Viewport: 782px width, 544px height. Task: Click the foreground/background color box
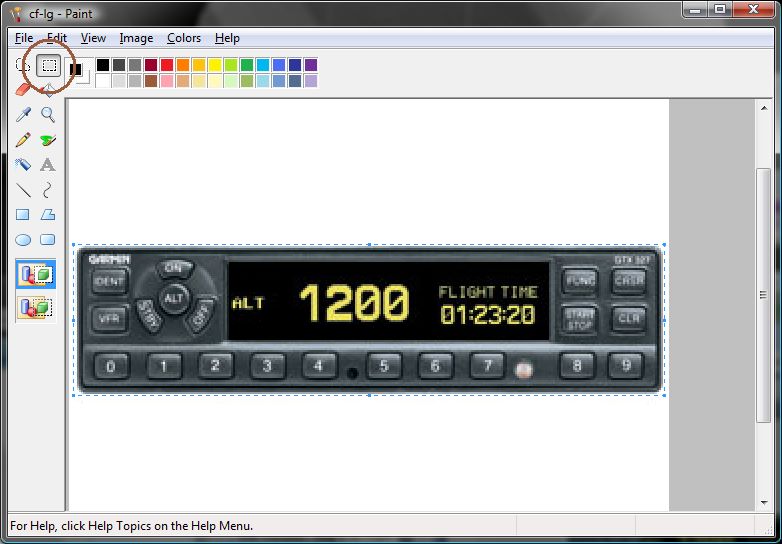click(79, 72)
